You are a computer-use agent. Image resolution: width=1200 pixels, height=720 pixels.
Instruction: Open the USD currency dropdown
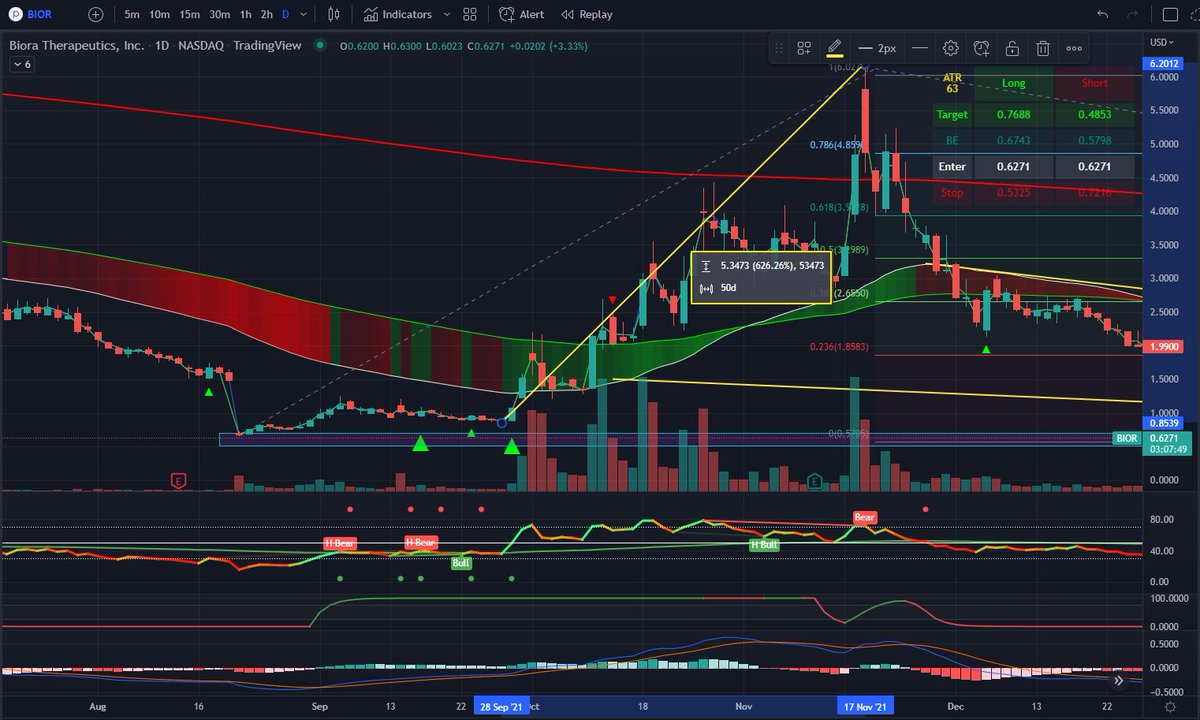(1161, 42)
